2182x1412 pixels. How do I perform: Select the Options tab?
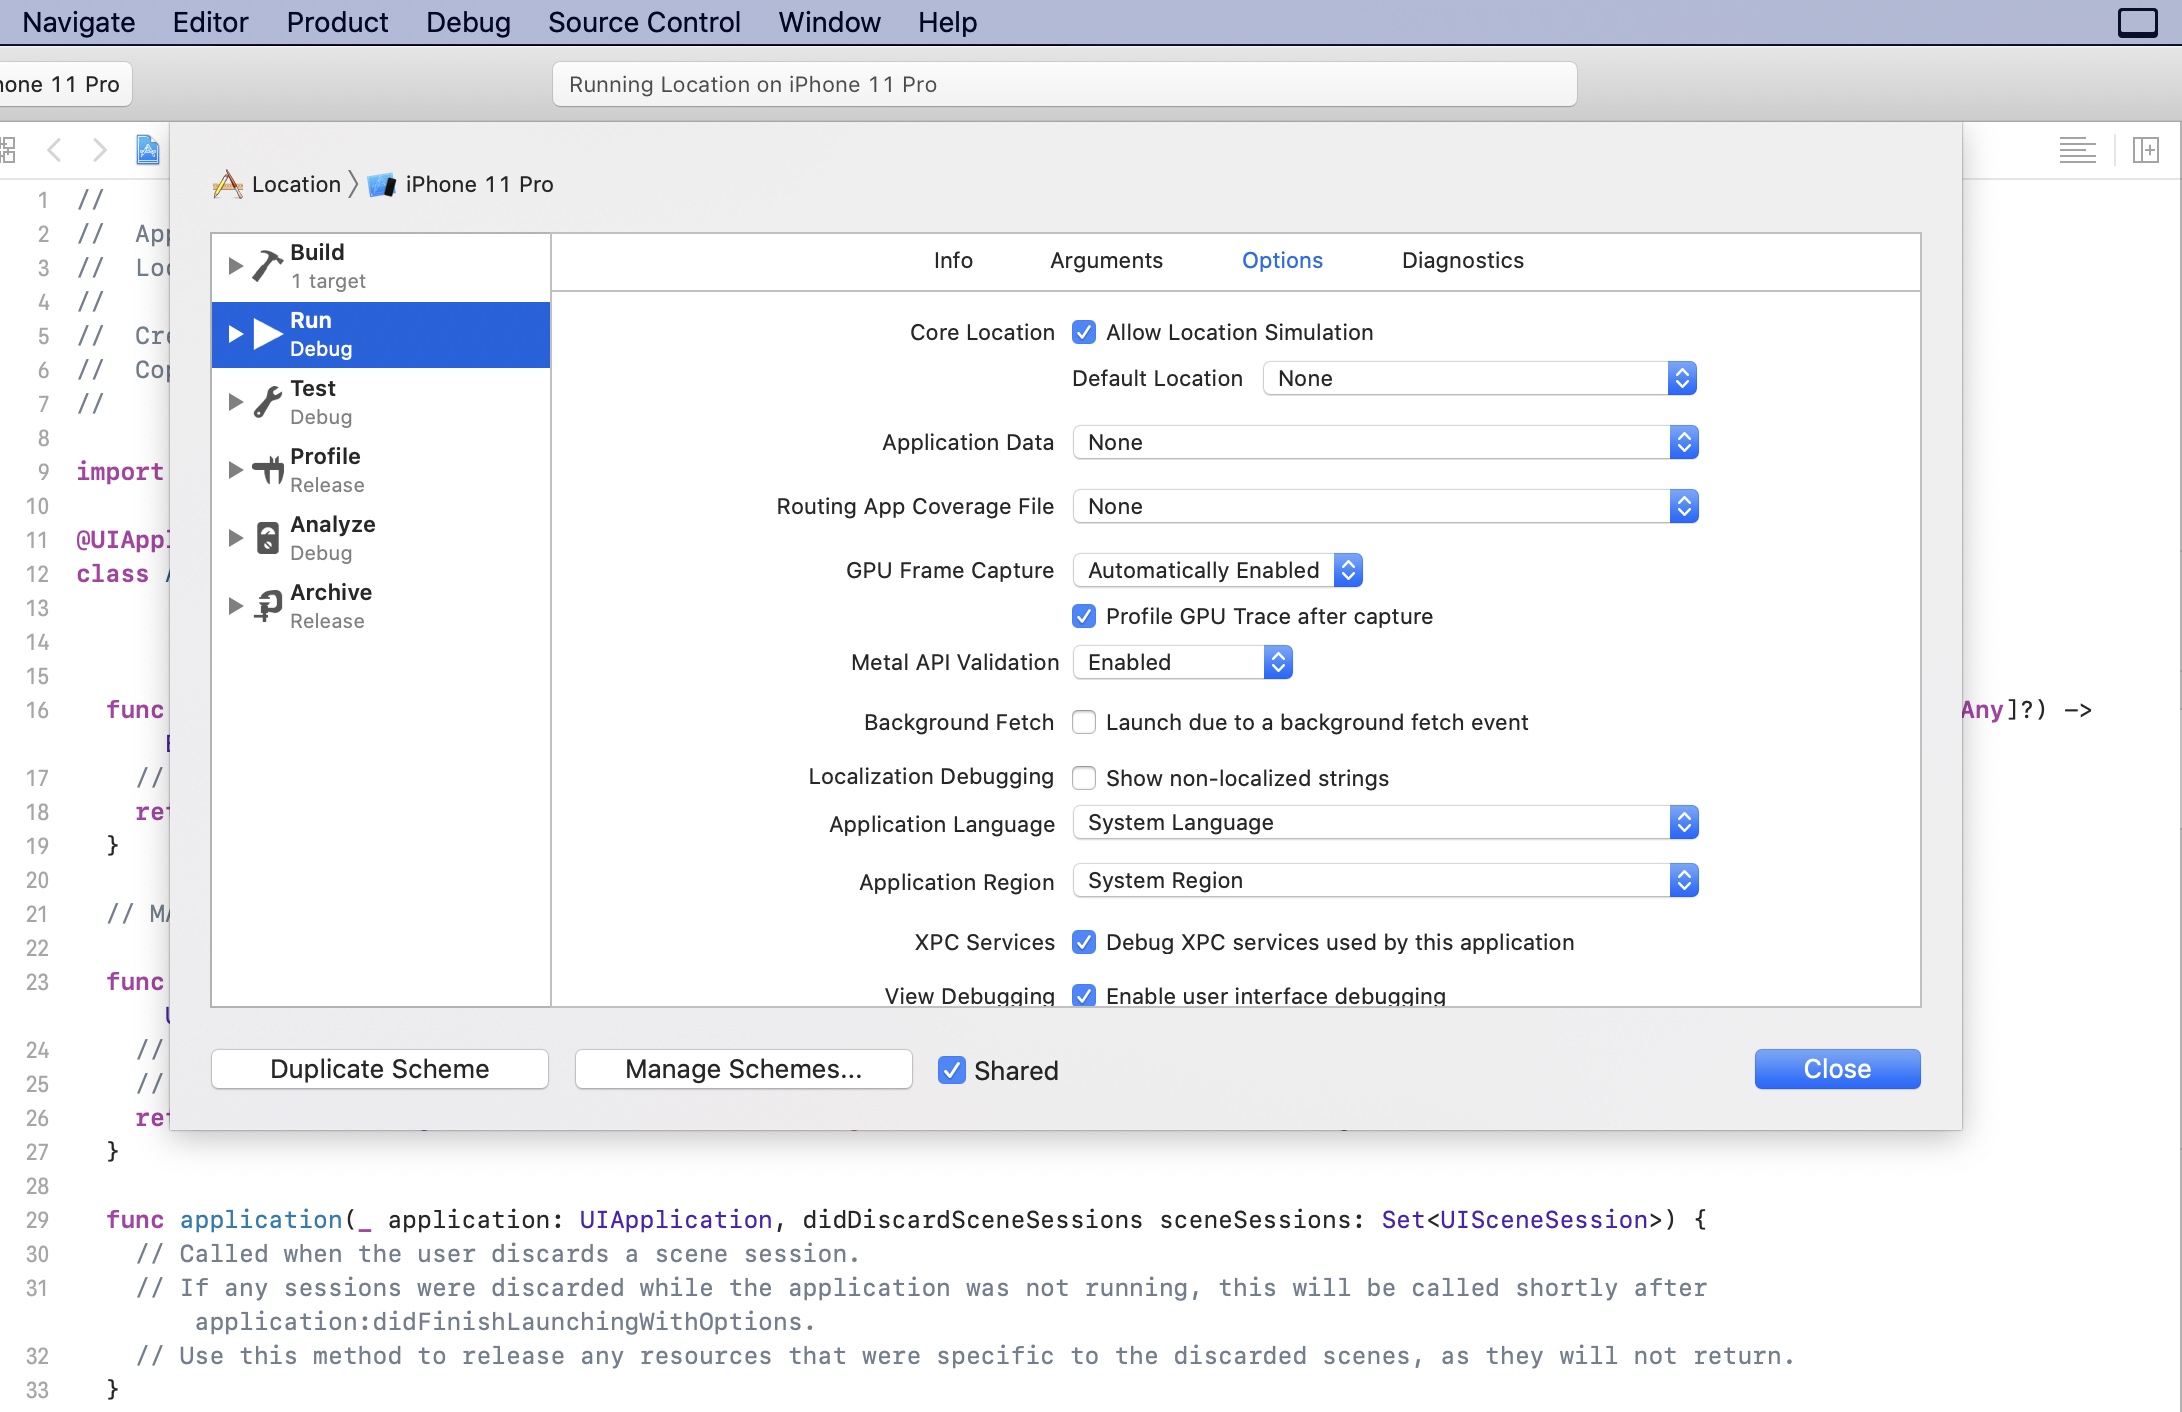[x=1282, y=260]
